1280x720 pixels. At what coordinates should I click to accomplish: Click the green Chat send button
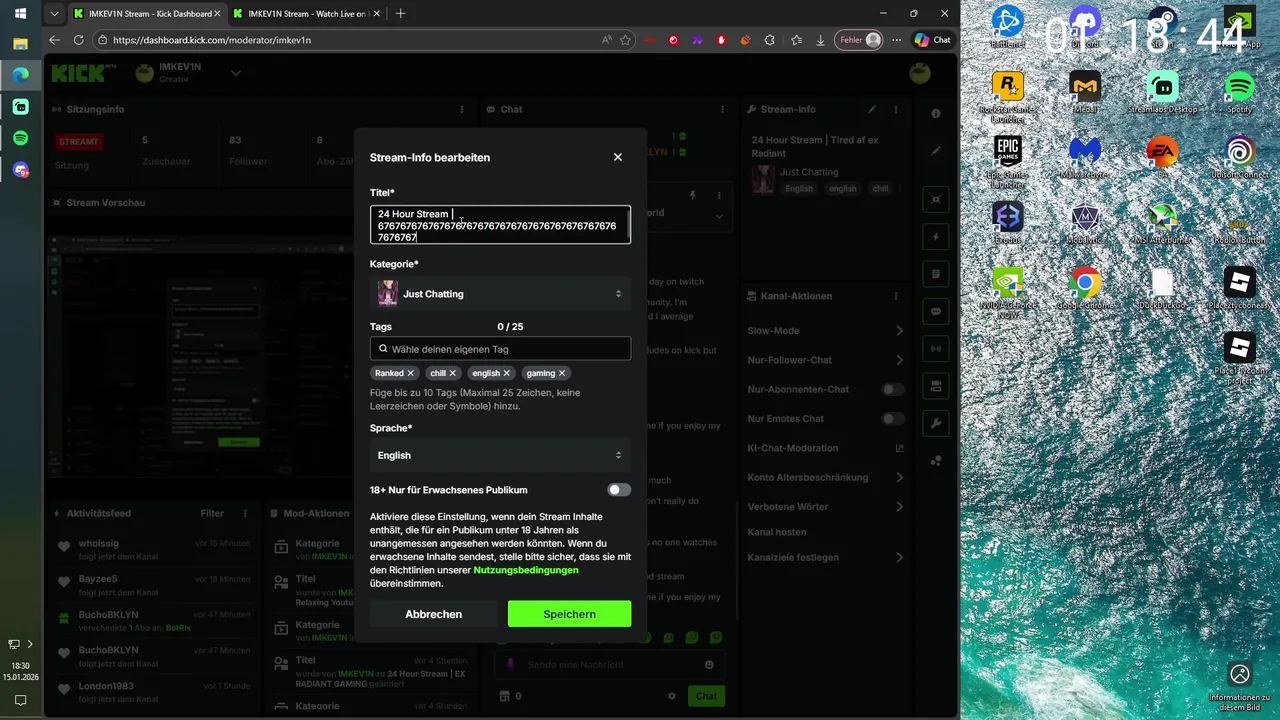click(x=707, y=696)
